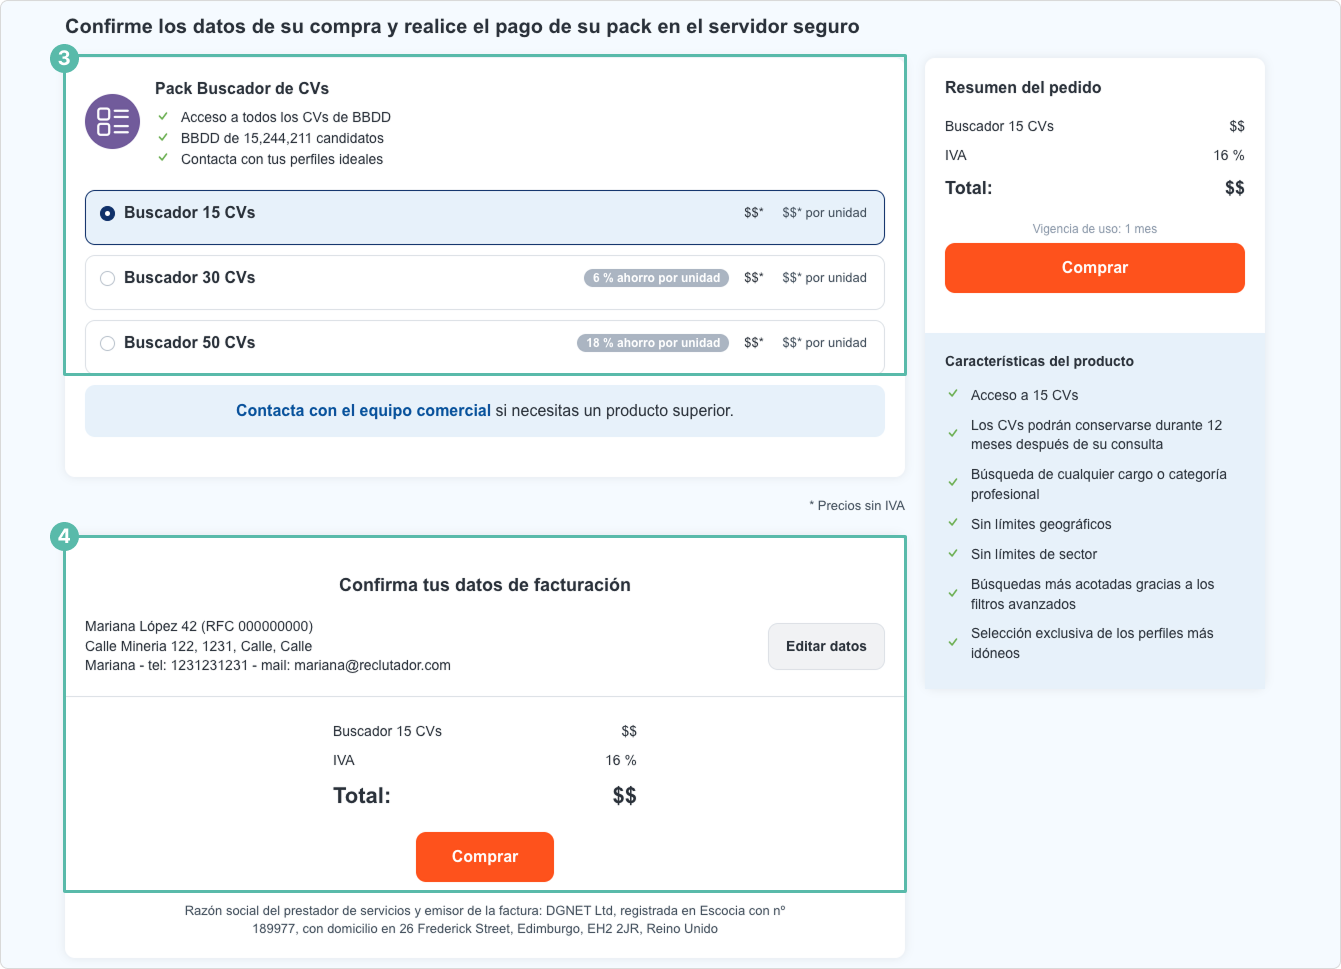Image resolution: width=1341 pixels, height=969 pixels.
Task: Select the Buscador 15 CVs radio button
Action: pyautogui.click(x=107, y=213)
